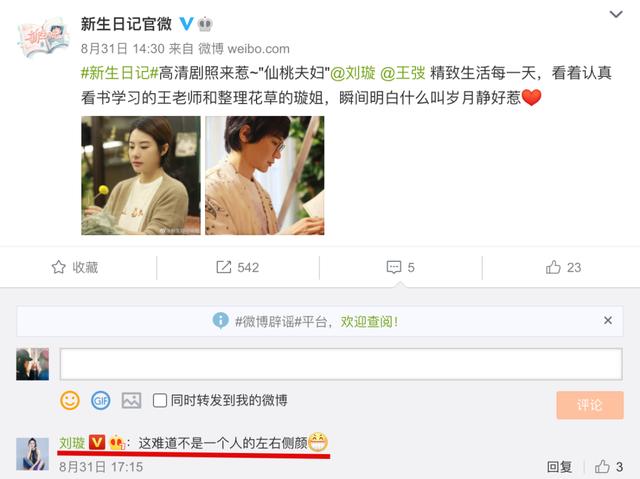Expand the post options chevron menu

click(x=616, y=14)
